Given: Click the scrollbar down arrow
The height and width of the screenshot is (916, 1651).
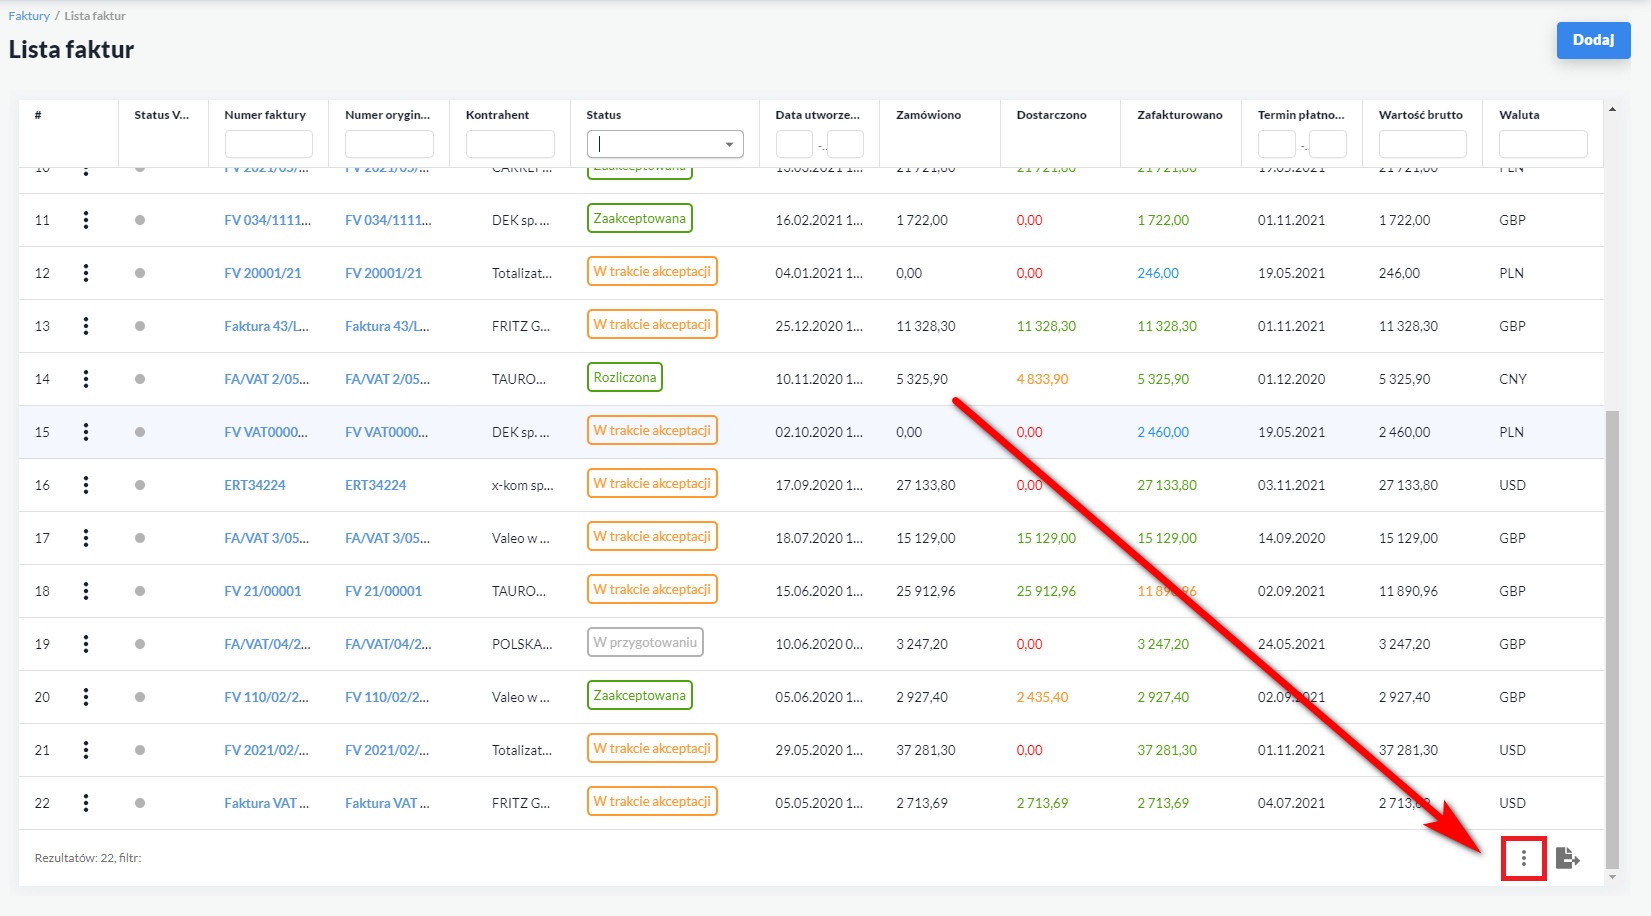Looking at the screenshot, I should [1612, 877].
